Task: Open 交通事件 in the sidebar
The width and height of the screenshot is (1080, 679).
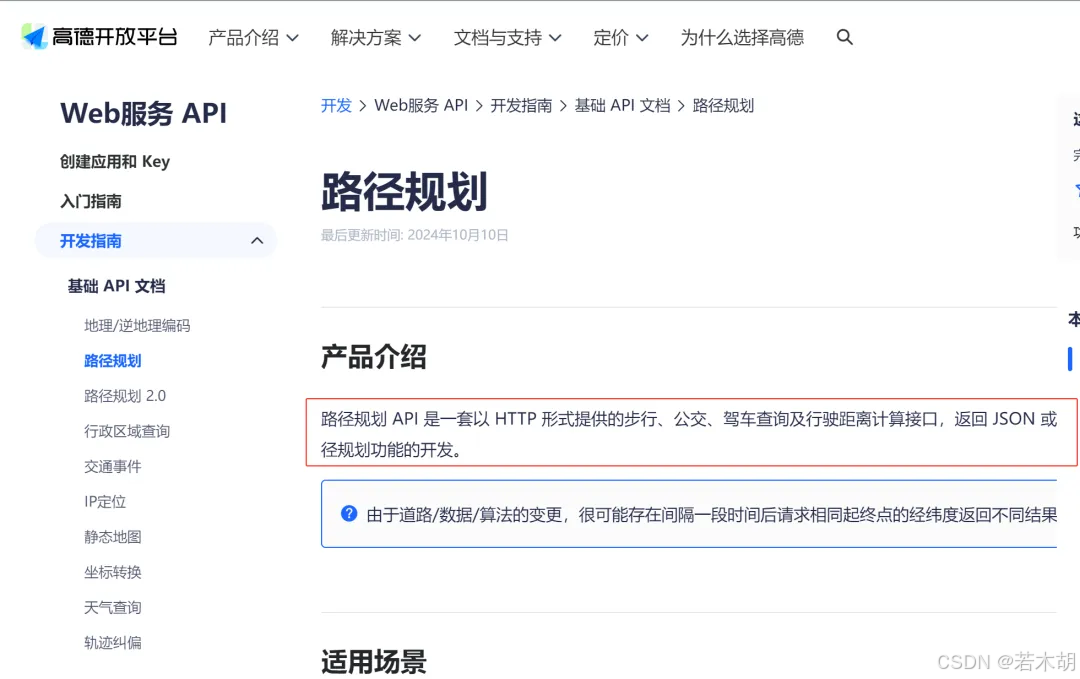Action: pyautogui.click(x=112, y=466)
